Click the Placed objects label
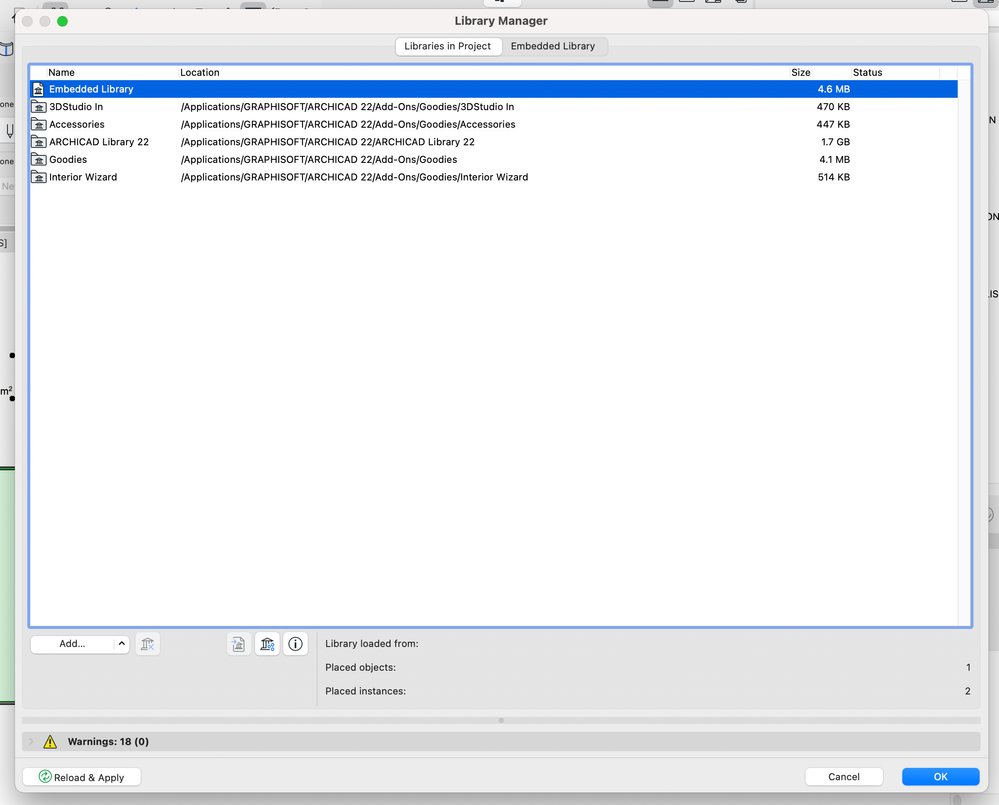 [x=360, y=667]
